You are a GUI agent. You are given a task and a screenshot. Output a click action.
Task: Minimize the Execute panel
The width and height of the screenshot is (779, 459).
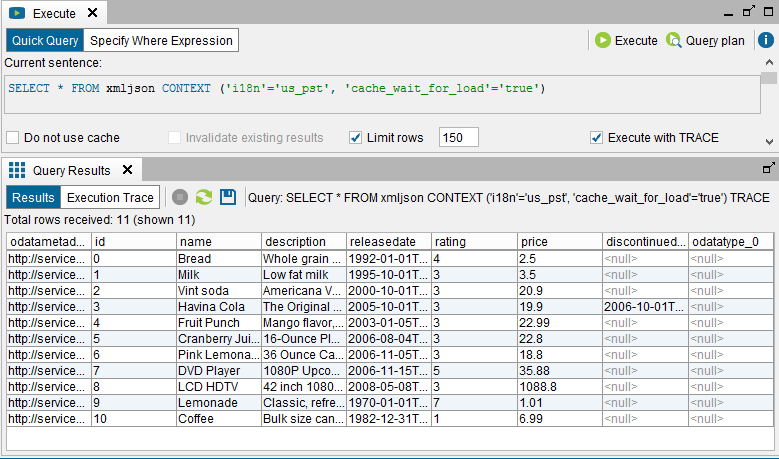coord(728,13)
